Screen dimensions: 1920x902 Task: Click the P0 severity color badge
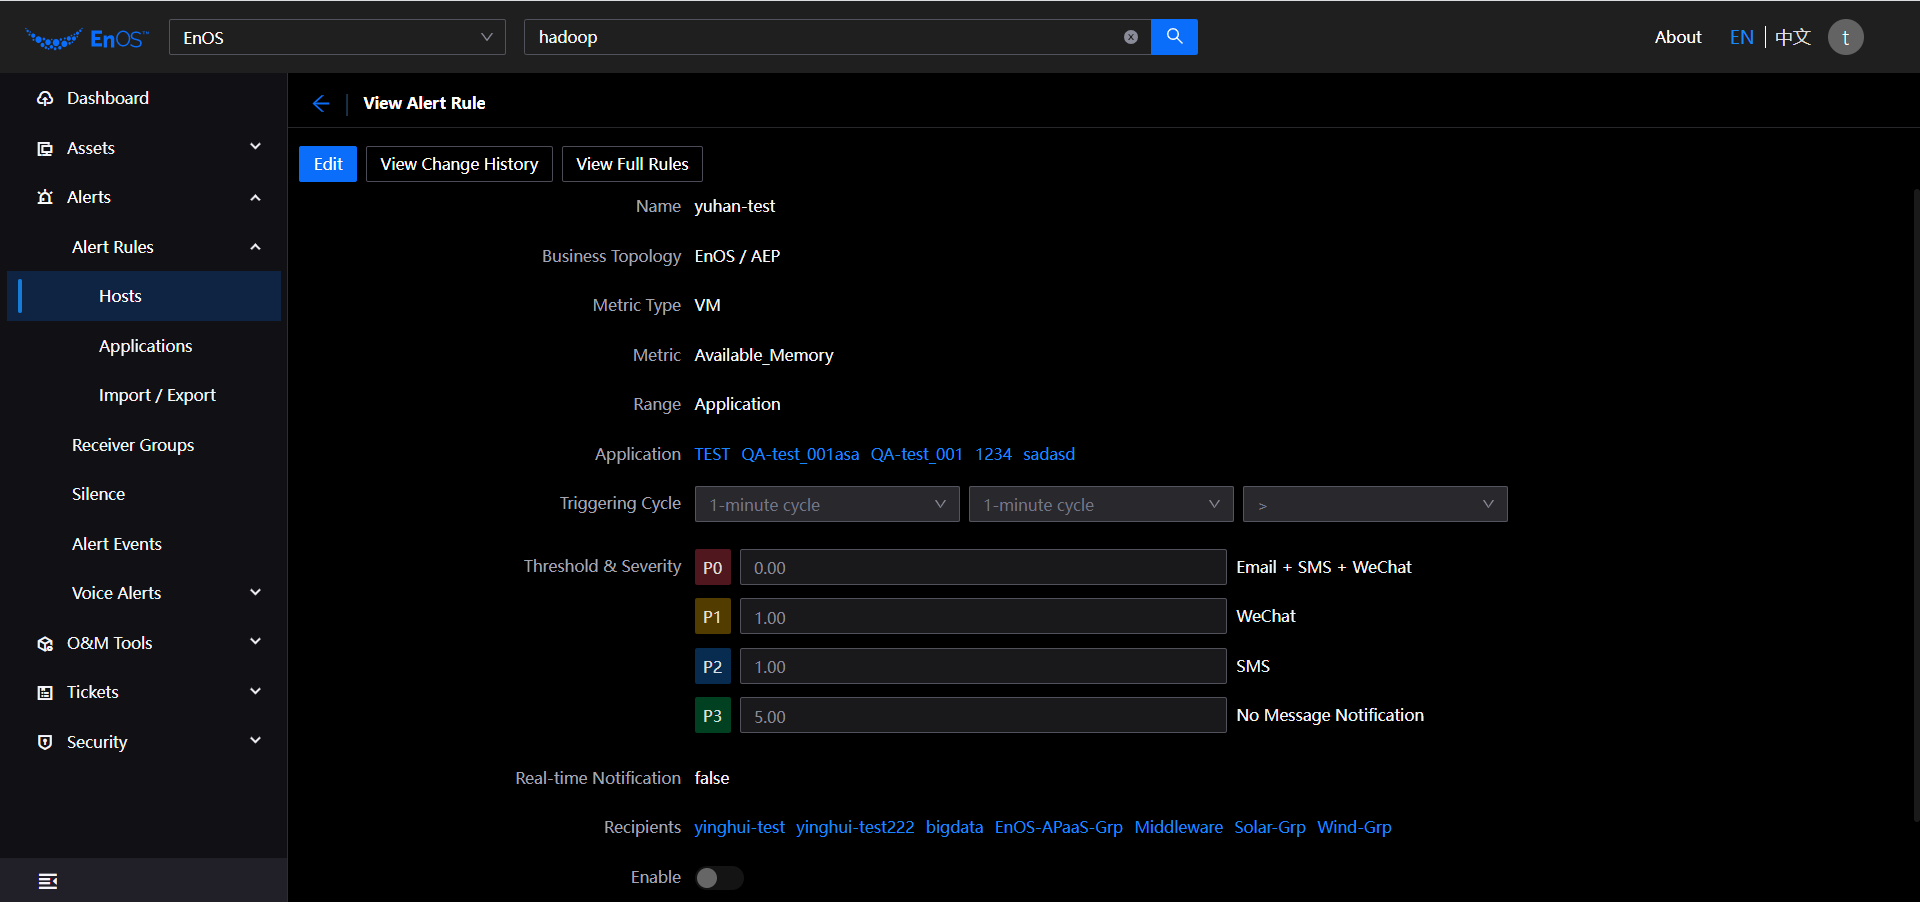pos(712,567)
